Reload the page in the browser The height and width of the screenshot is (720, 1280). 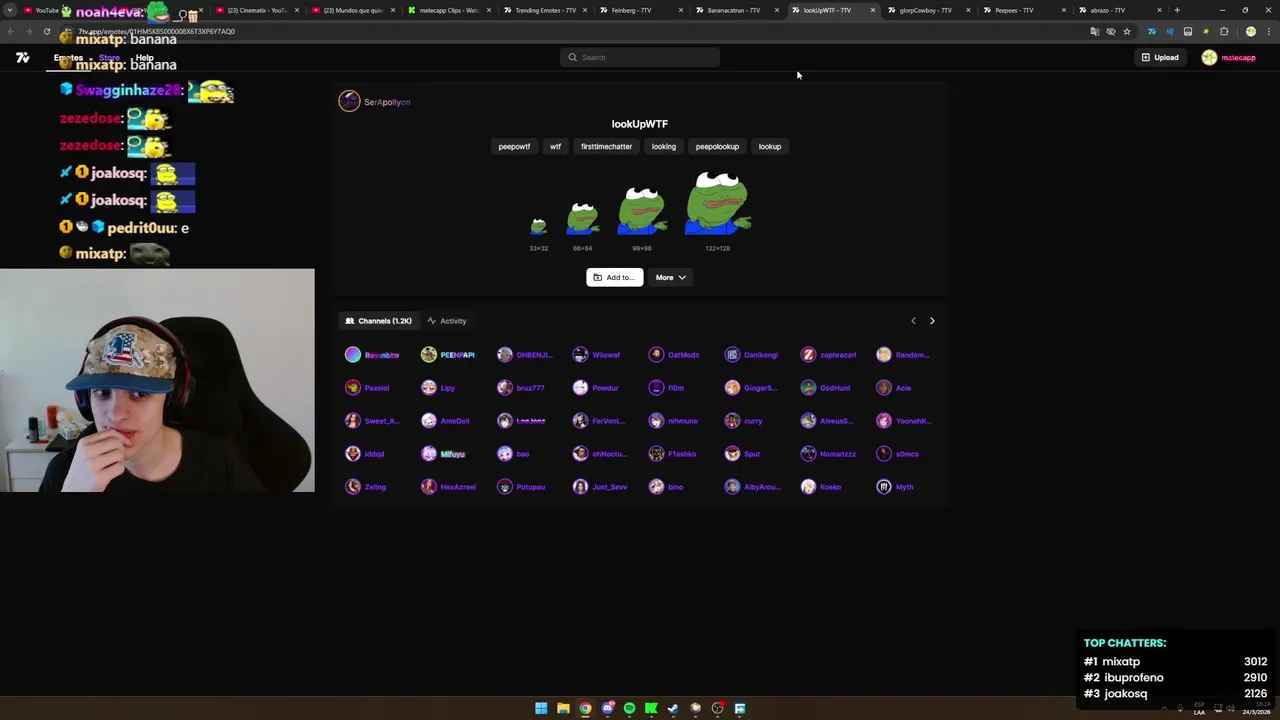tap(46, 31)
